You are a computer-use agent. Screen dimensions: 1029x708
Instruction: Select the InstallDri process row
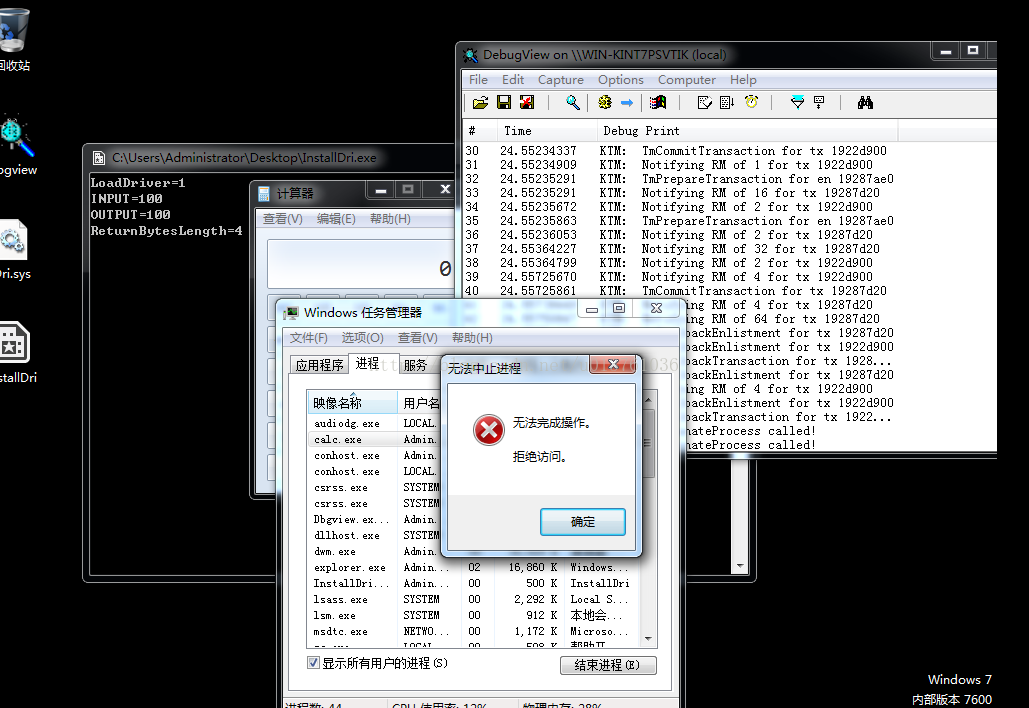pos(472,583)
